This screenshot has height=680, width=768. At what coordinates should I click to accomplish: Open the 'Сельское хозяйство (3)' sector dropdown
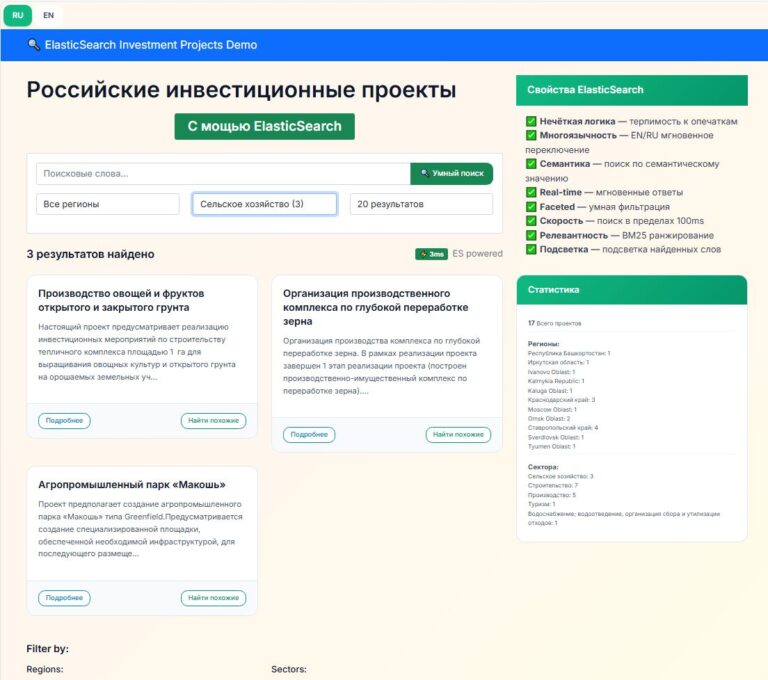[264, 204]
